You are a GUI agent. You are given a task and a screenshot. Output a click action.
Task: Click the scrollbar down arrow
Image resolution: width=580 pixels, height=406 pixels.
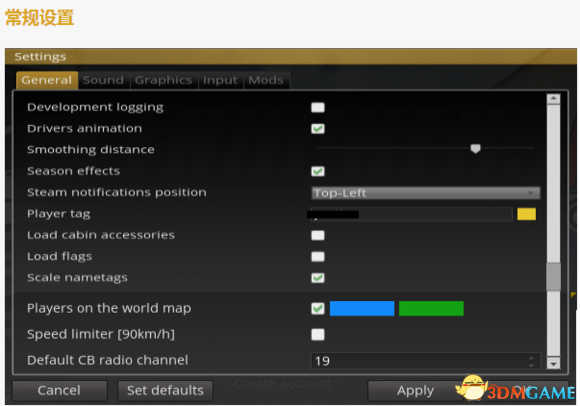click(553, 363)
